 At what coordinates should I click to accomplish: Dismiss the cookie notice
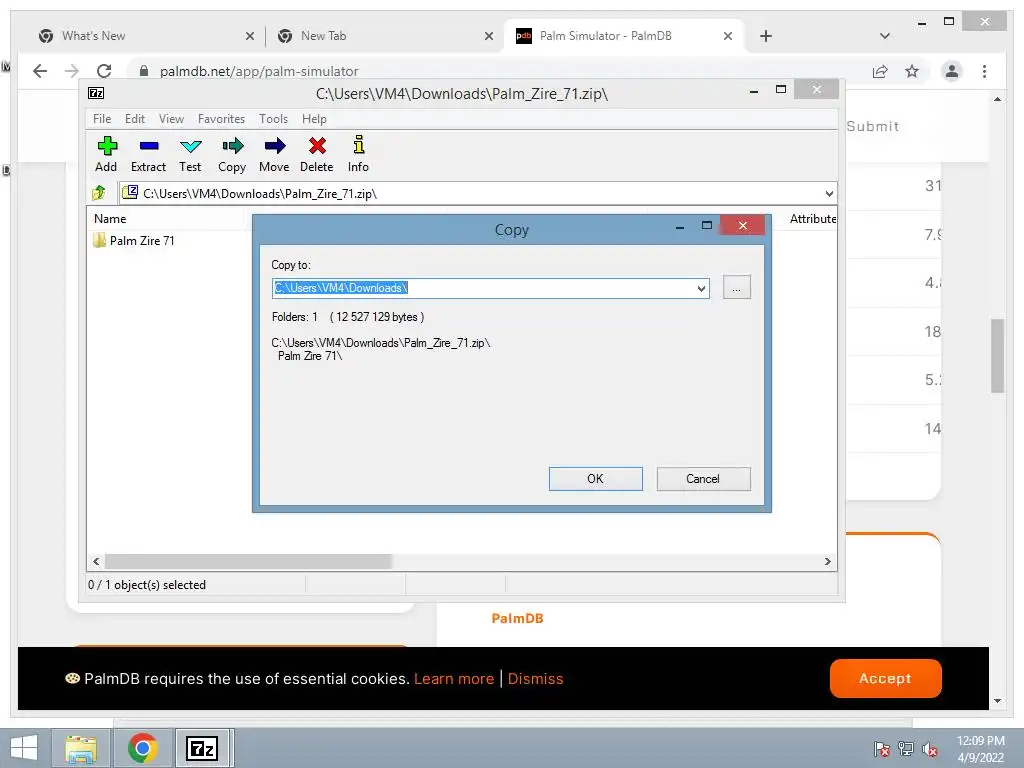pos(536,679)
